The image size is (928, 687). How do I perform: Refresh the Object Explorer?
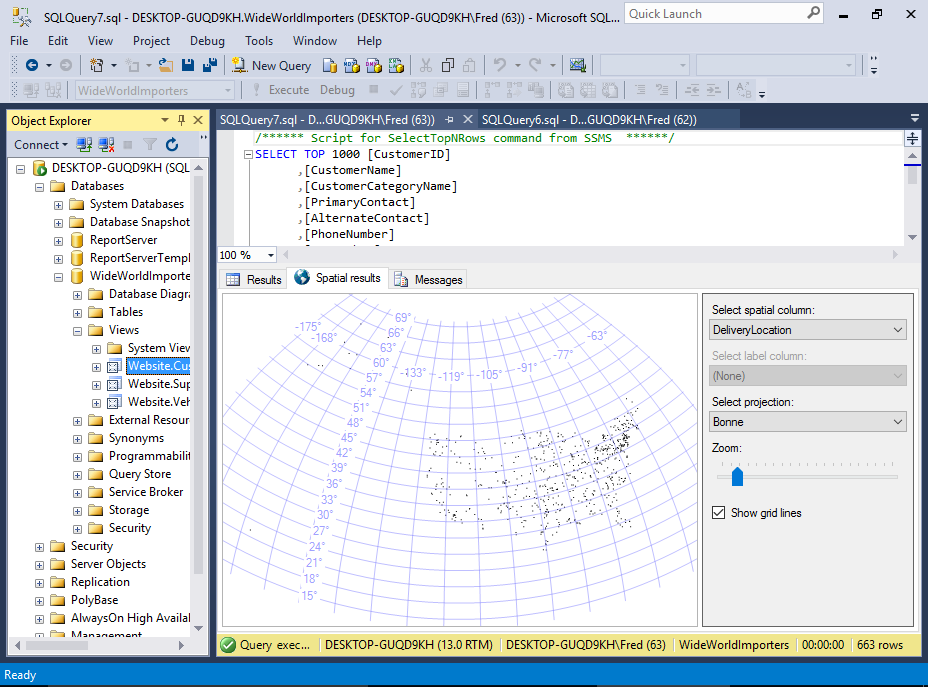172,144
